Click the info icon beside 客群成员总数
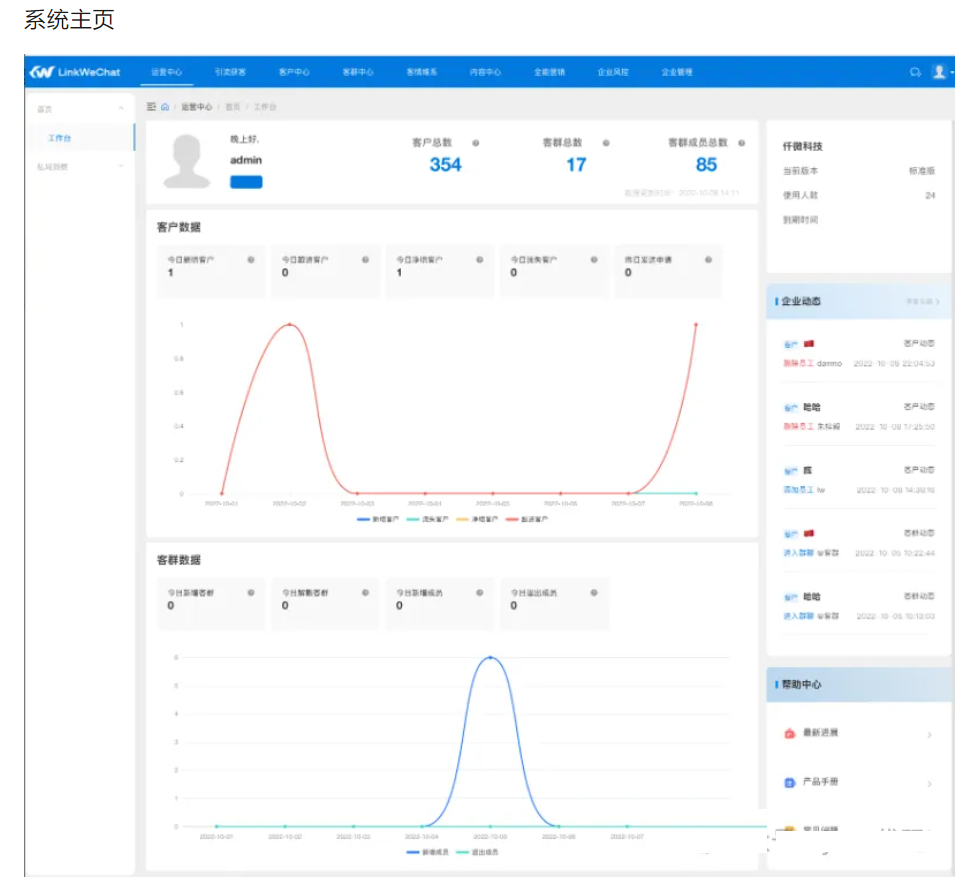The height and width of the screenshot is (890, 976). pyautogui.click(x=741, y=143)
